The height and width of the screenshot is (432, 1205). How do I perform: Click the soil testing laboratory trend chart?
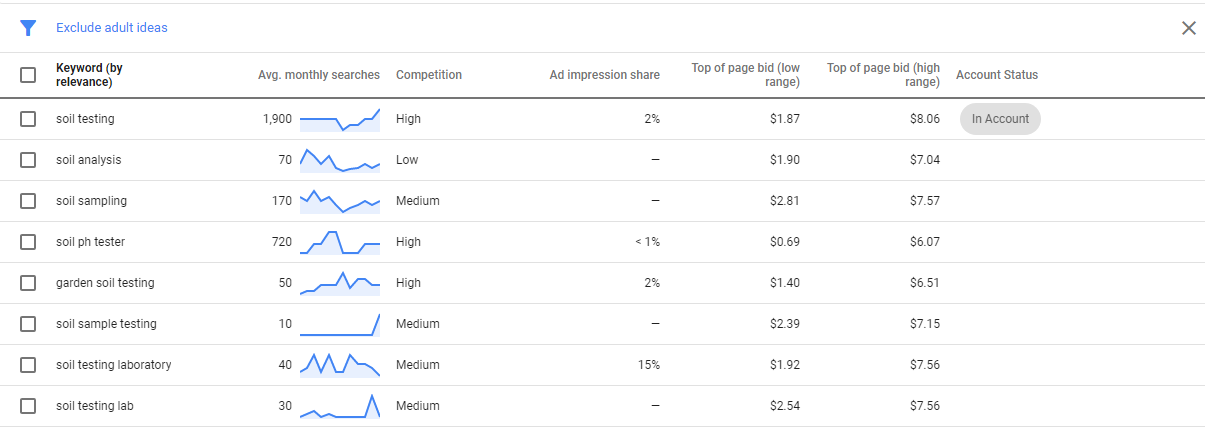340,365
